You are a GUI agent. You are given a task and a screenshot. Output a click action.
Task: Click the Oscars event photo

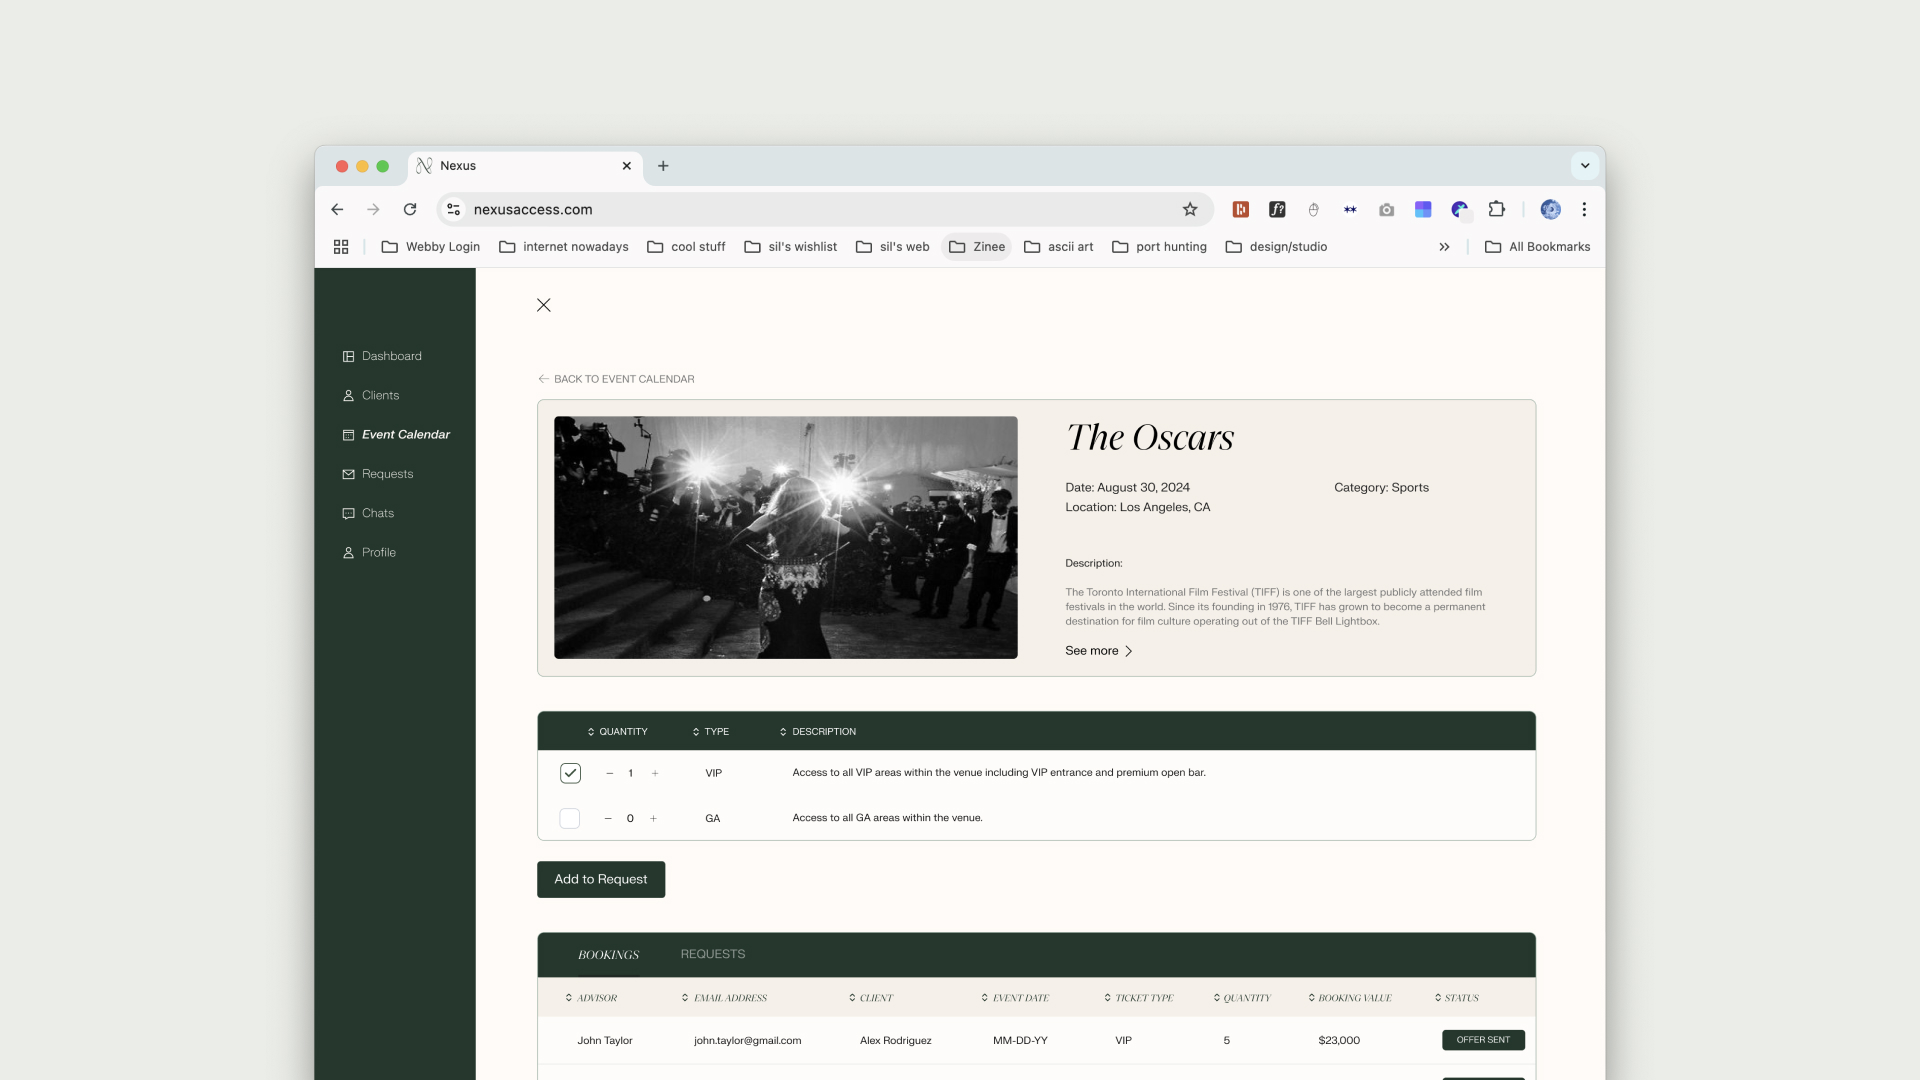coord(786,537)
